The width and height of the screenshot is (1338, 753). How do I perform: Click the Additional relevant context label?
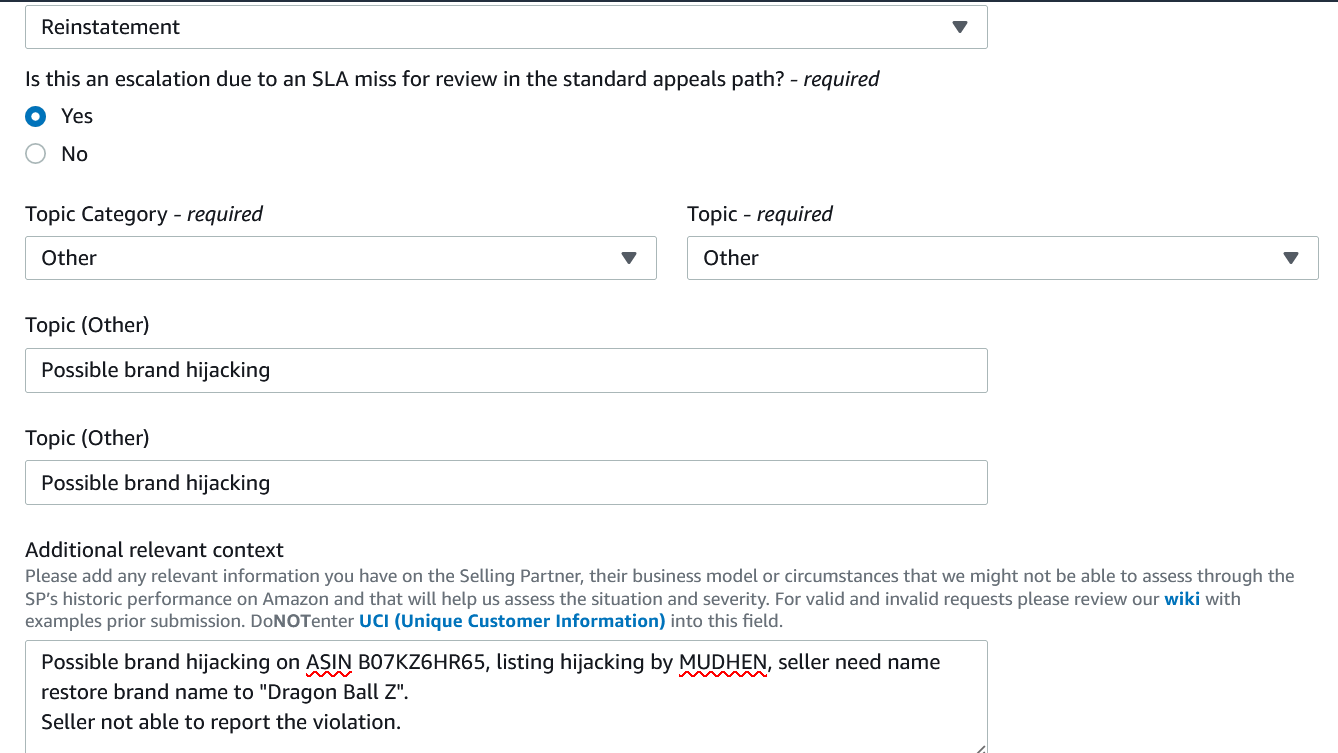[154, 550]
